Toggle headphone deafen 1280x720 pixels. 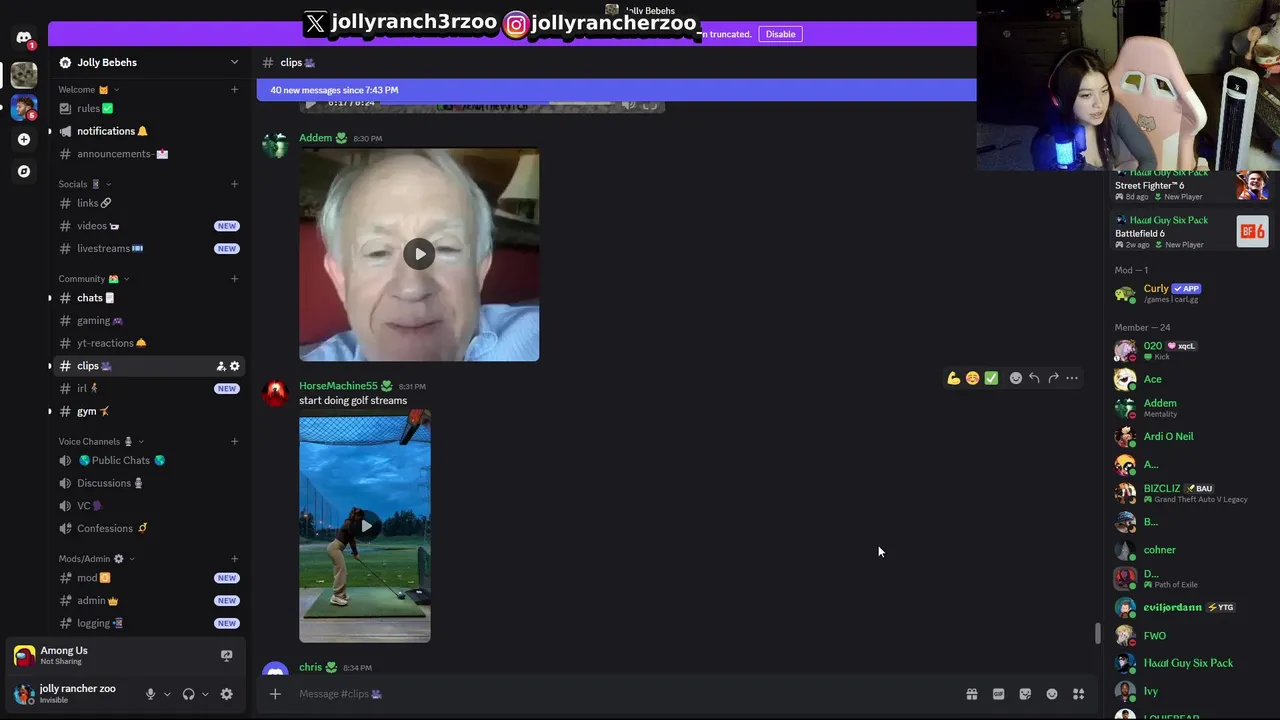tap(189, 694)
